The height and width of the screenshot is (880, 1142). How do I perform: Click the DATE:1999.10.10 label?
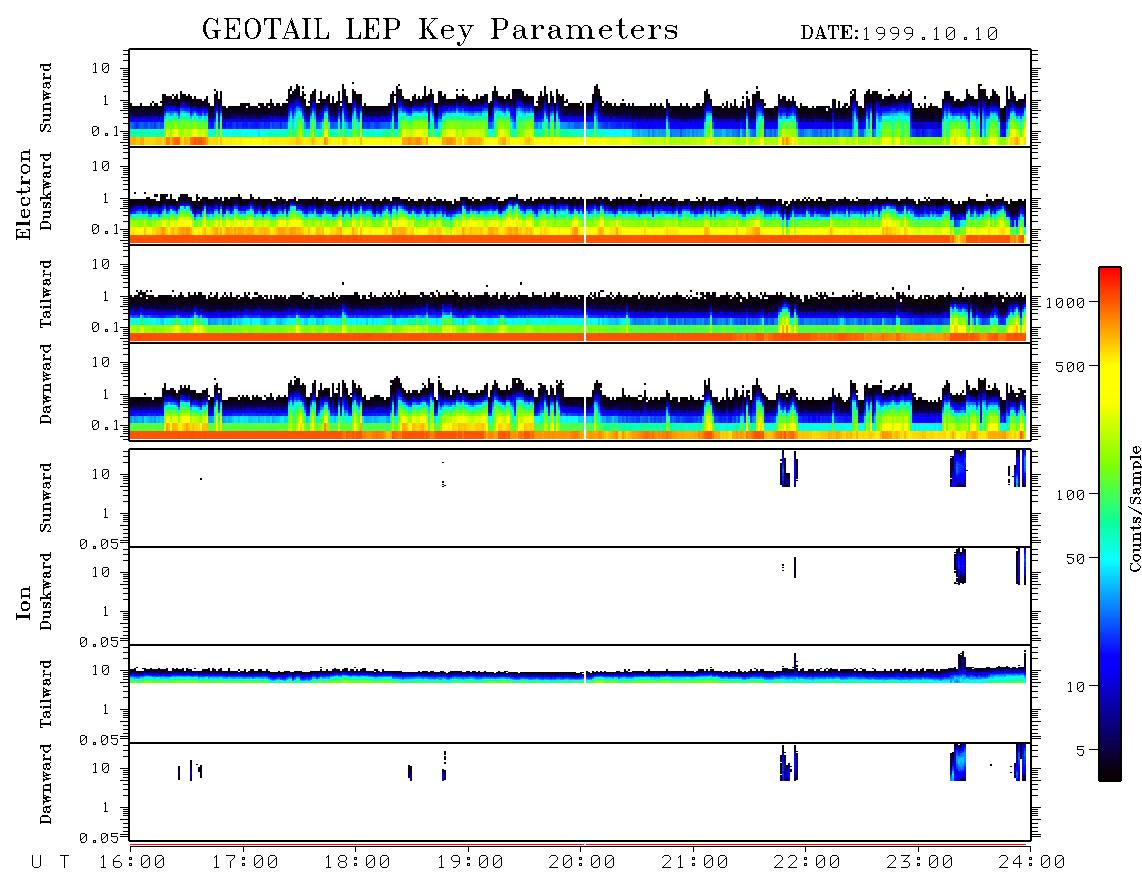pos(899,34)
